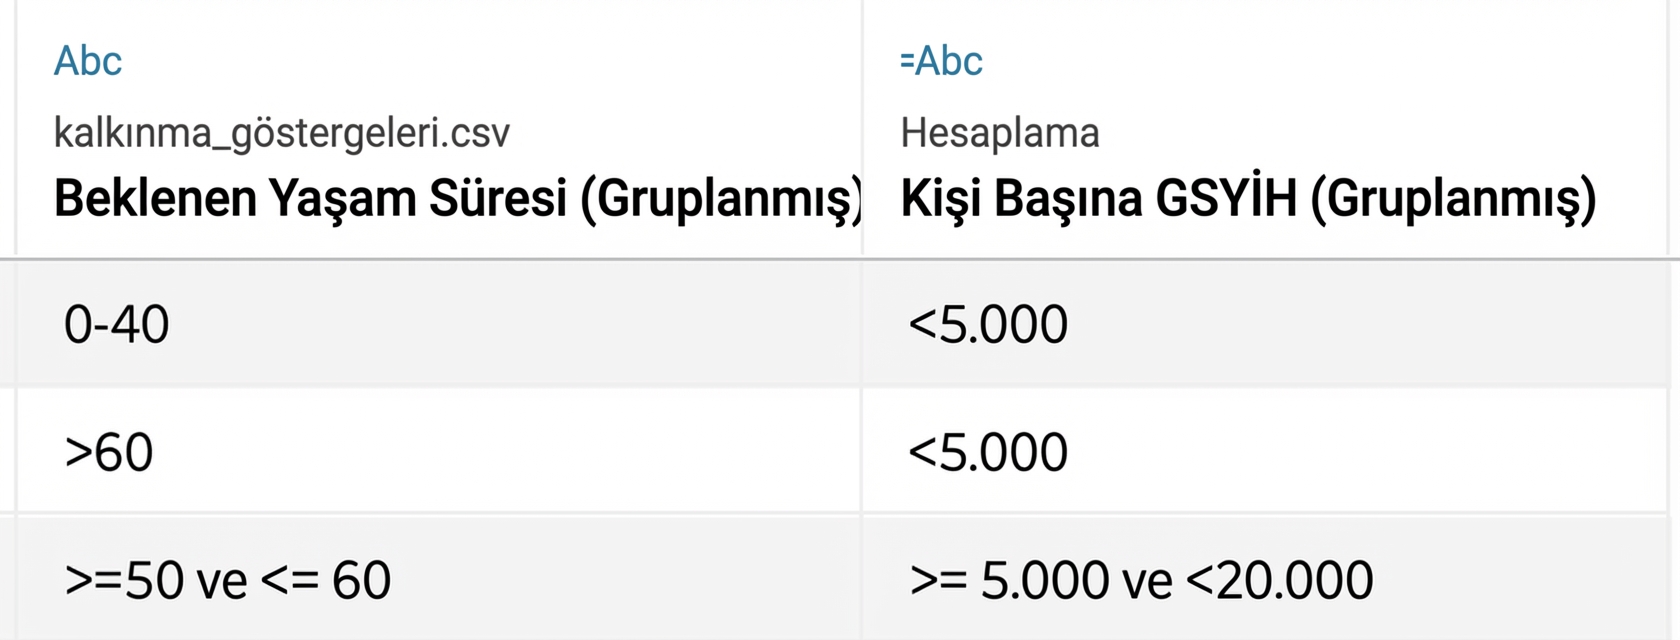Select the Kişi Başına GSYİH (Gruplanmış) column header

(1247, 198)
